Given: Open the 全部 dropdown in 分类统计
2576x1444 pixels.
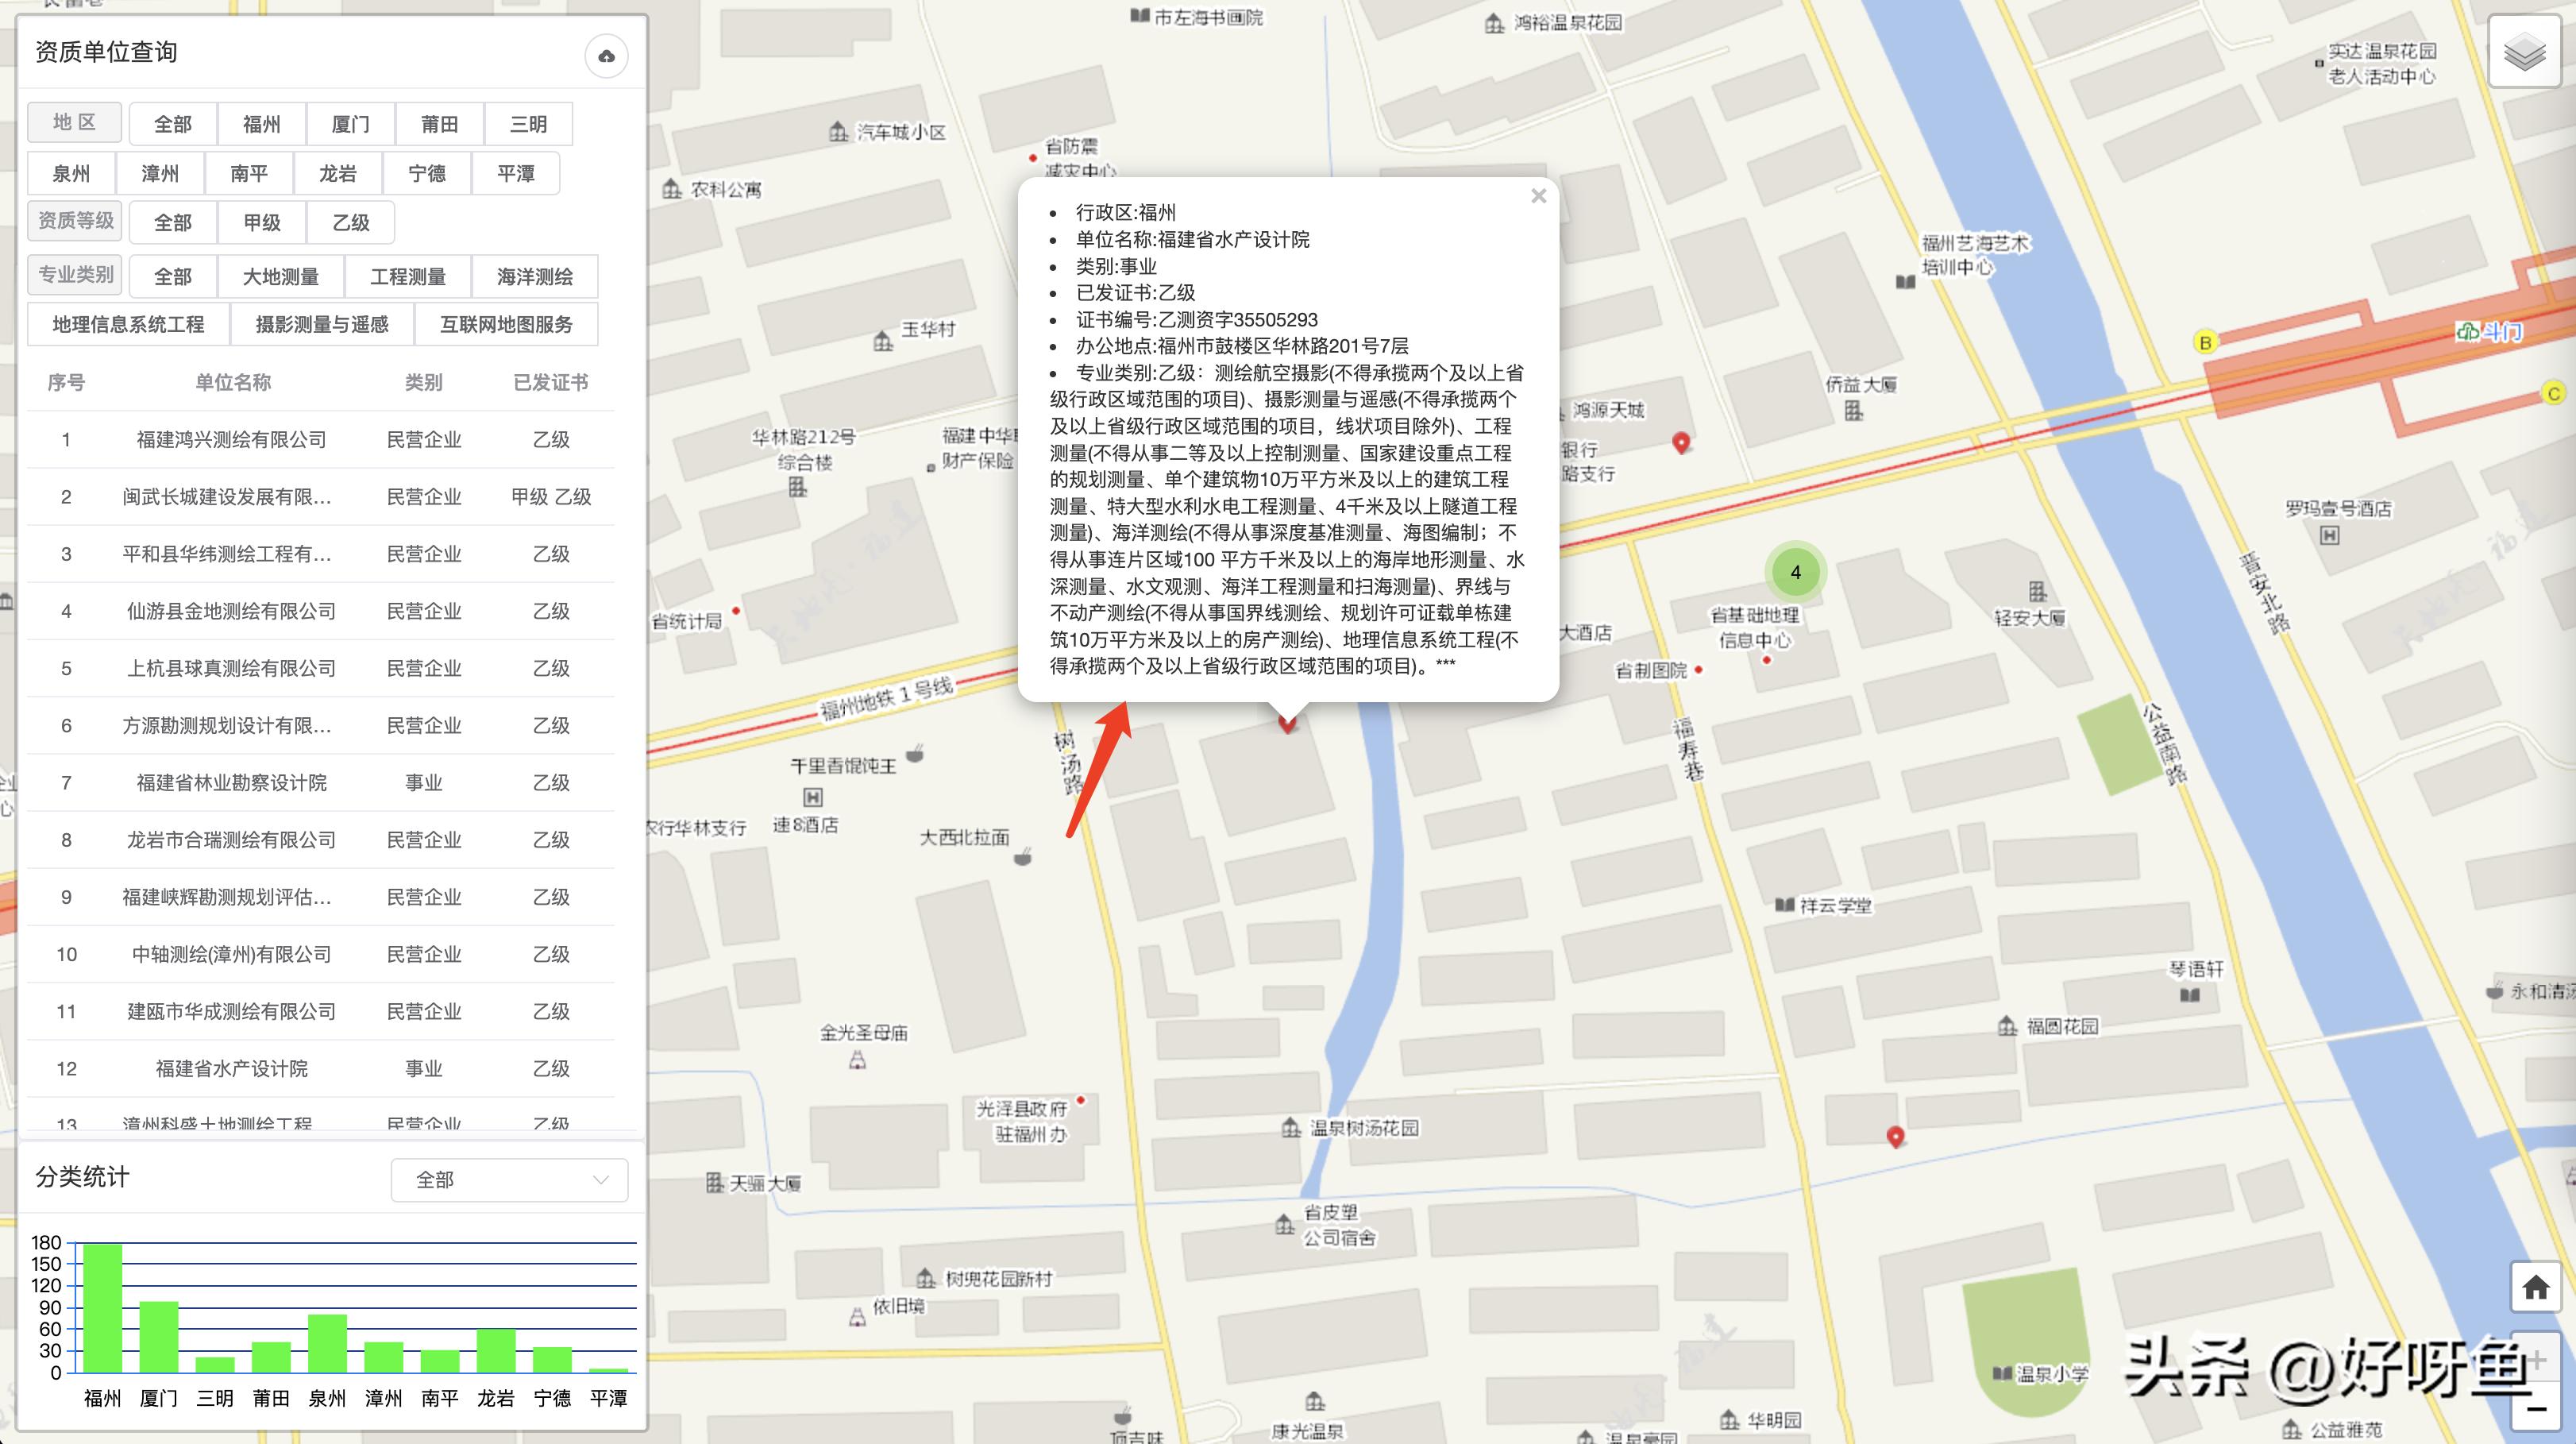Looking at the screenshot, I should point(509,1180).
